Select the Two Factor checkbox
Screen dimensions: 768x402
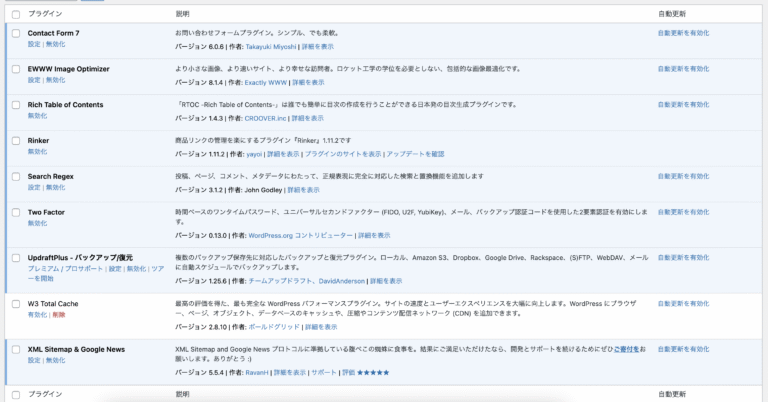click(x=16, y=212)
